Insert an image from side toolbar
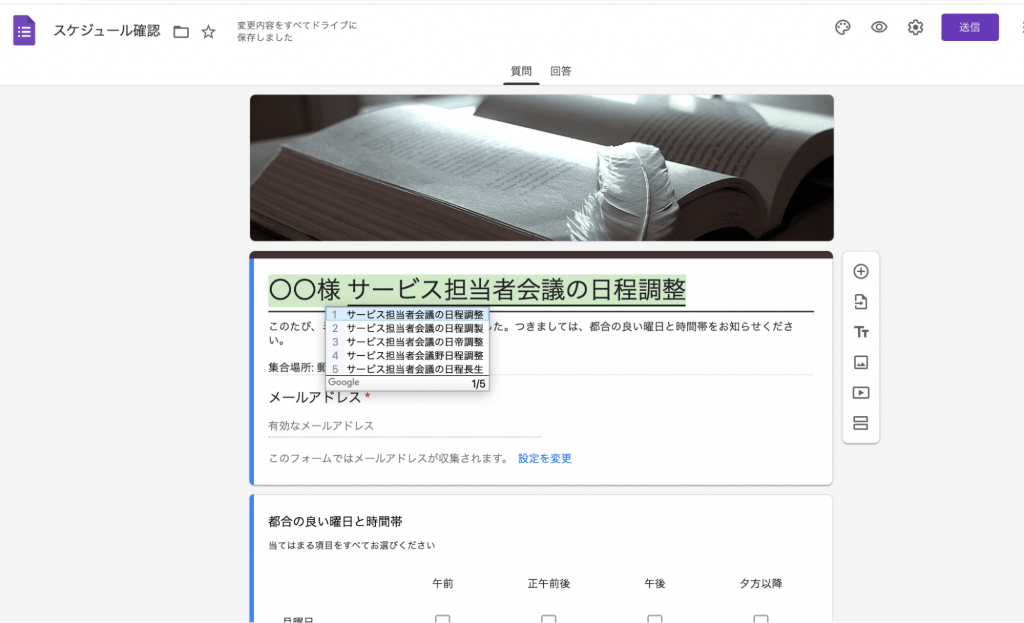This screenshot has width=1024, height=623. click(860, 362)
